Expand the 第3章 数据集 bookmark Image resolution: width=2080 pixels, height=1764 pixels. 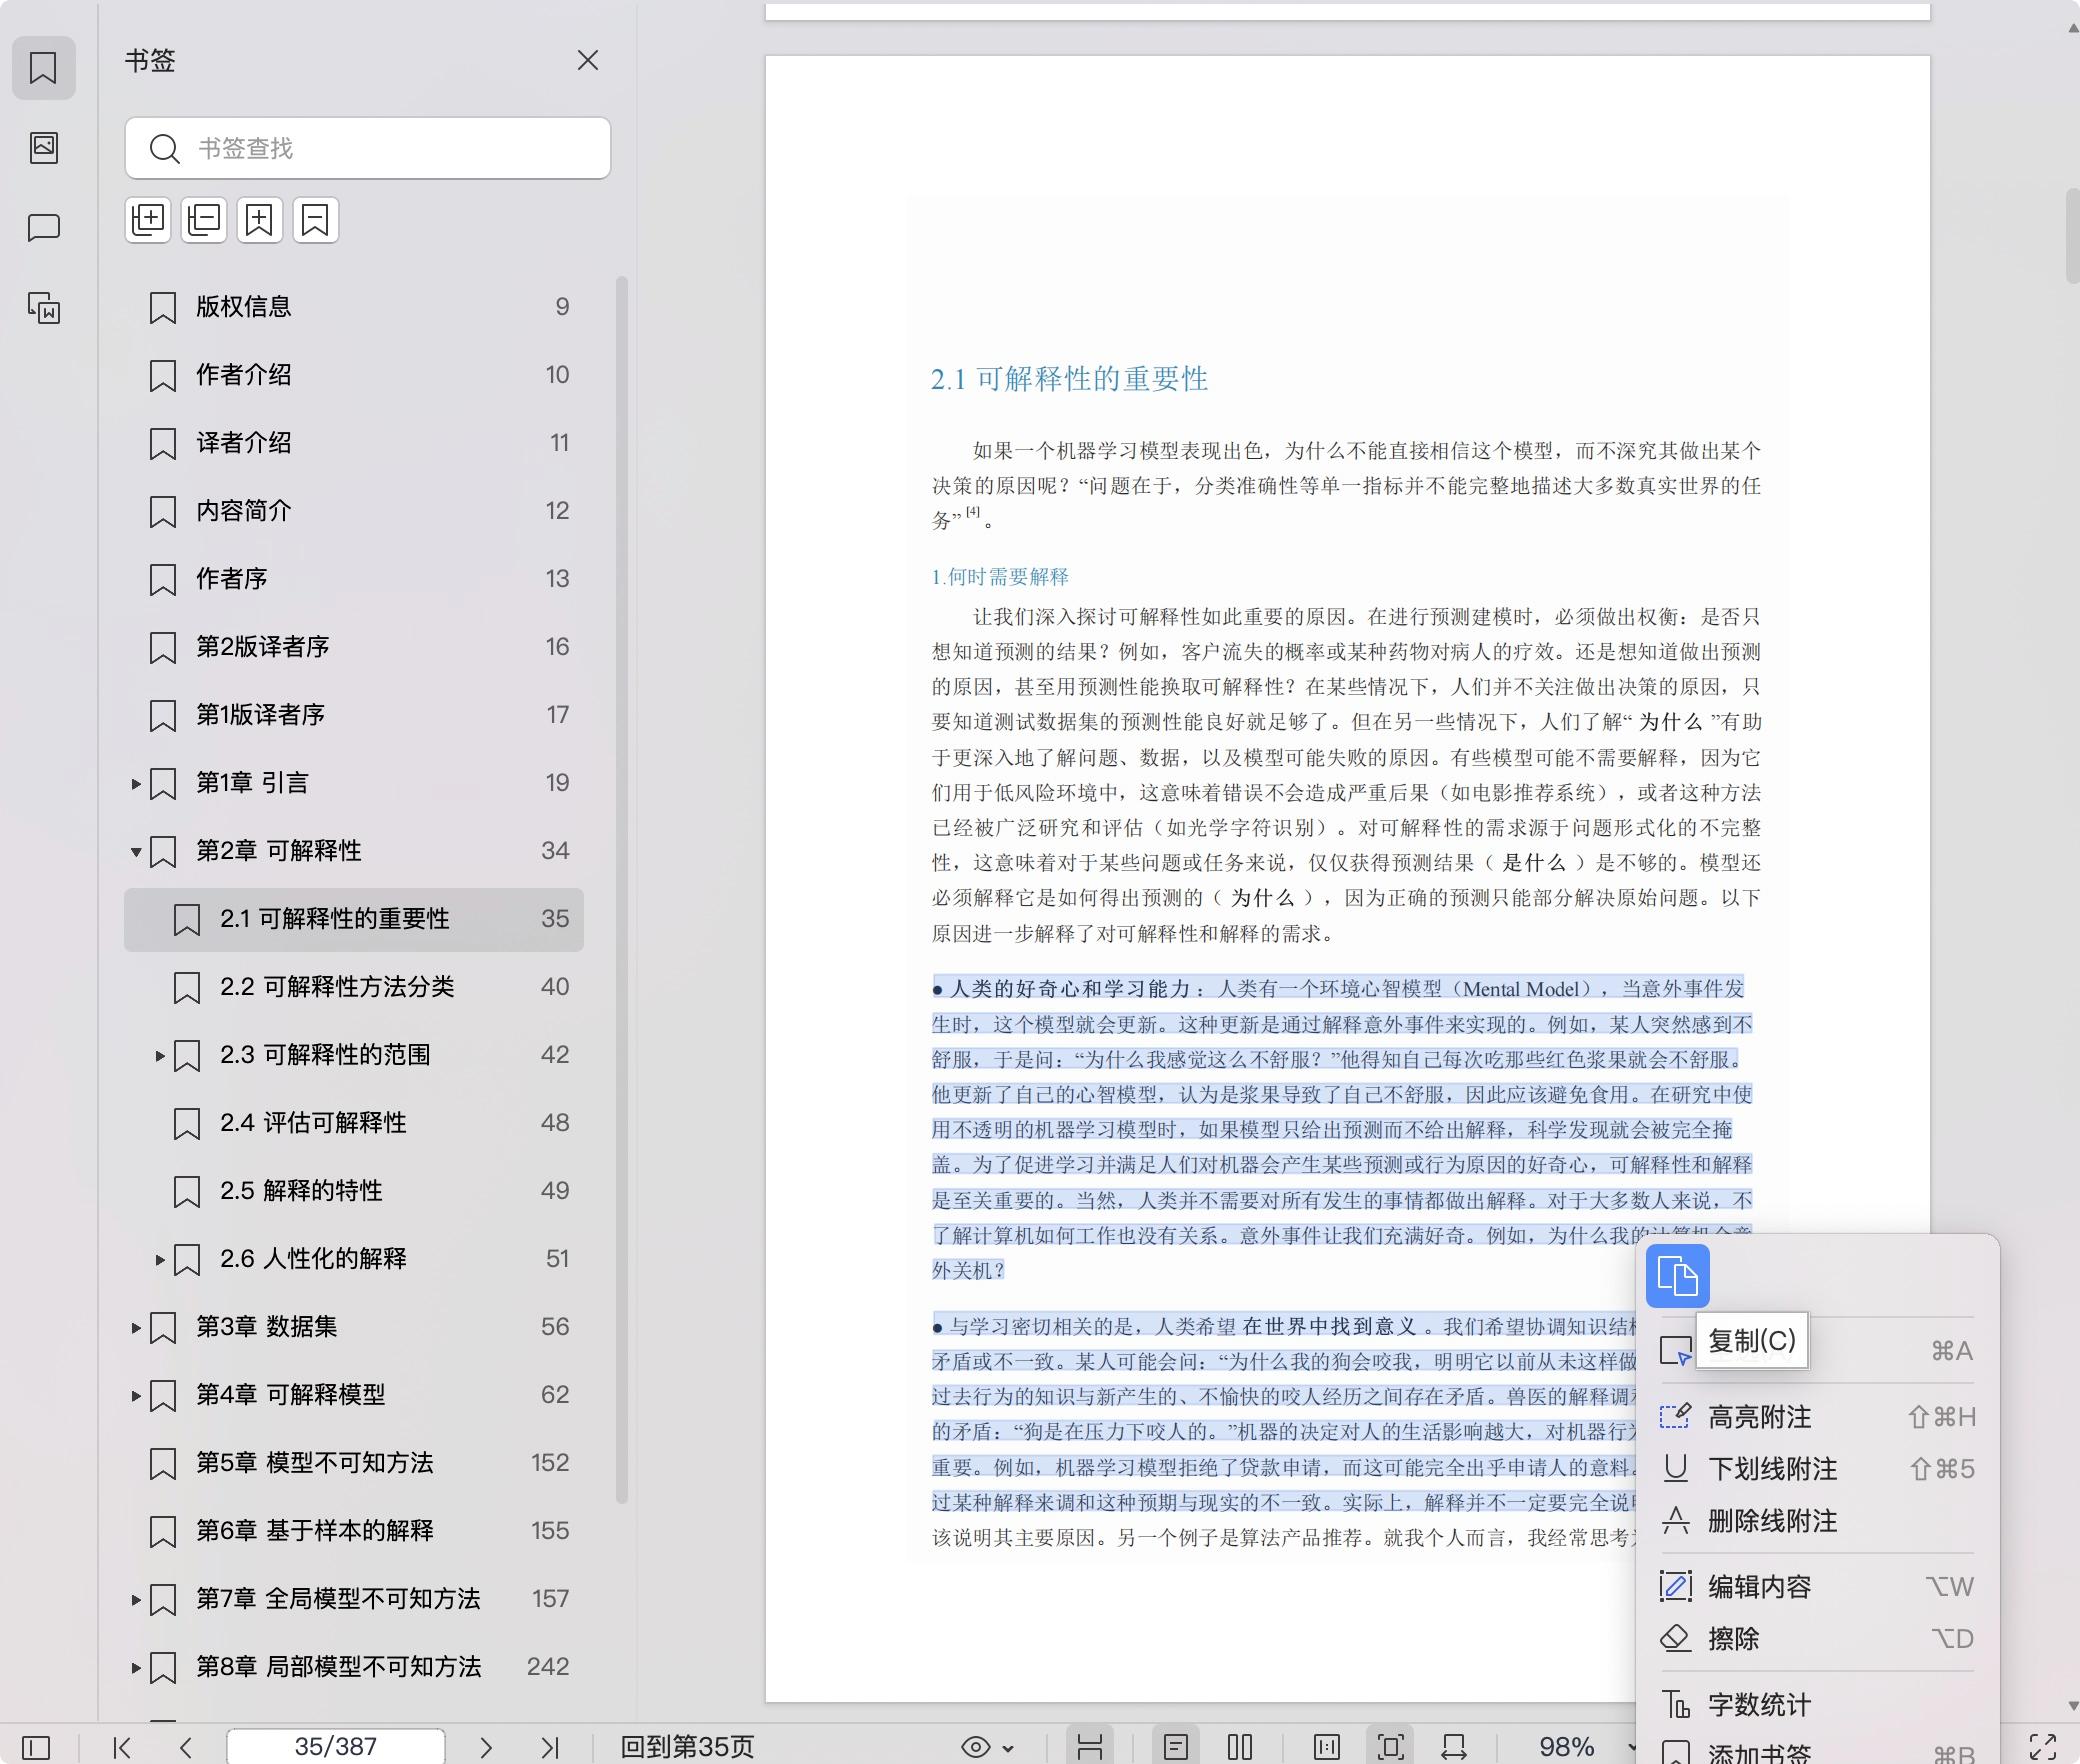[x=136, y=1328]
